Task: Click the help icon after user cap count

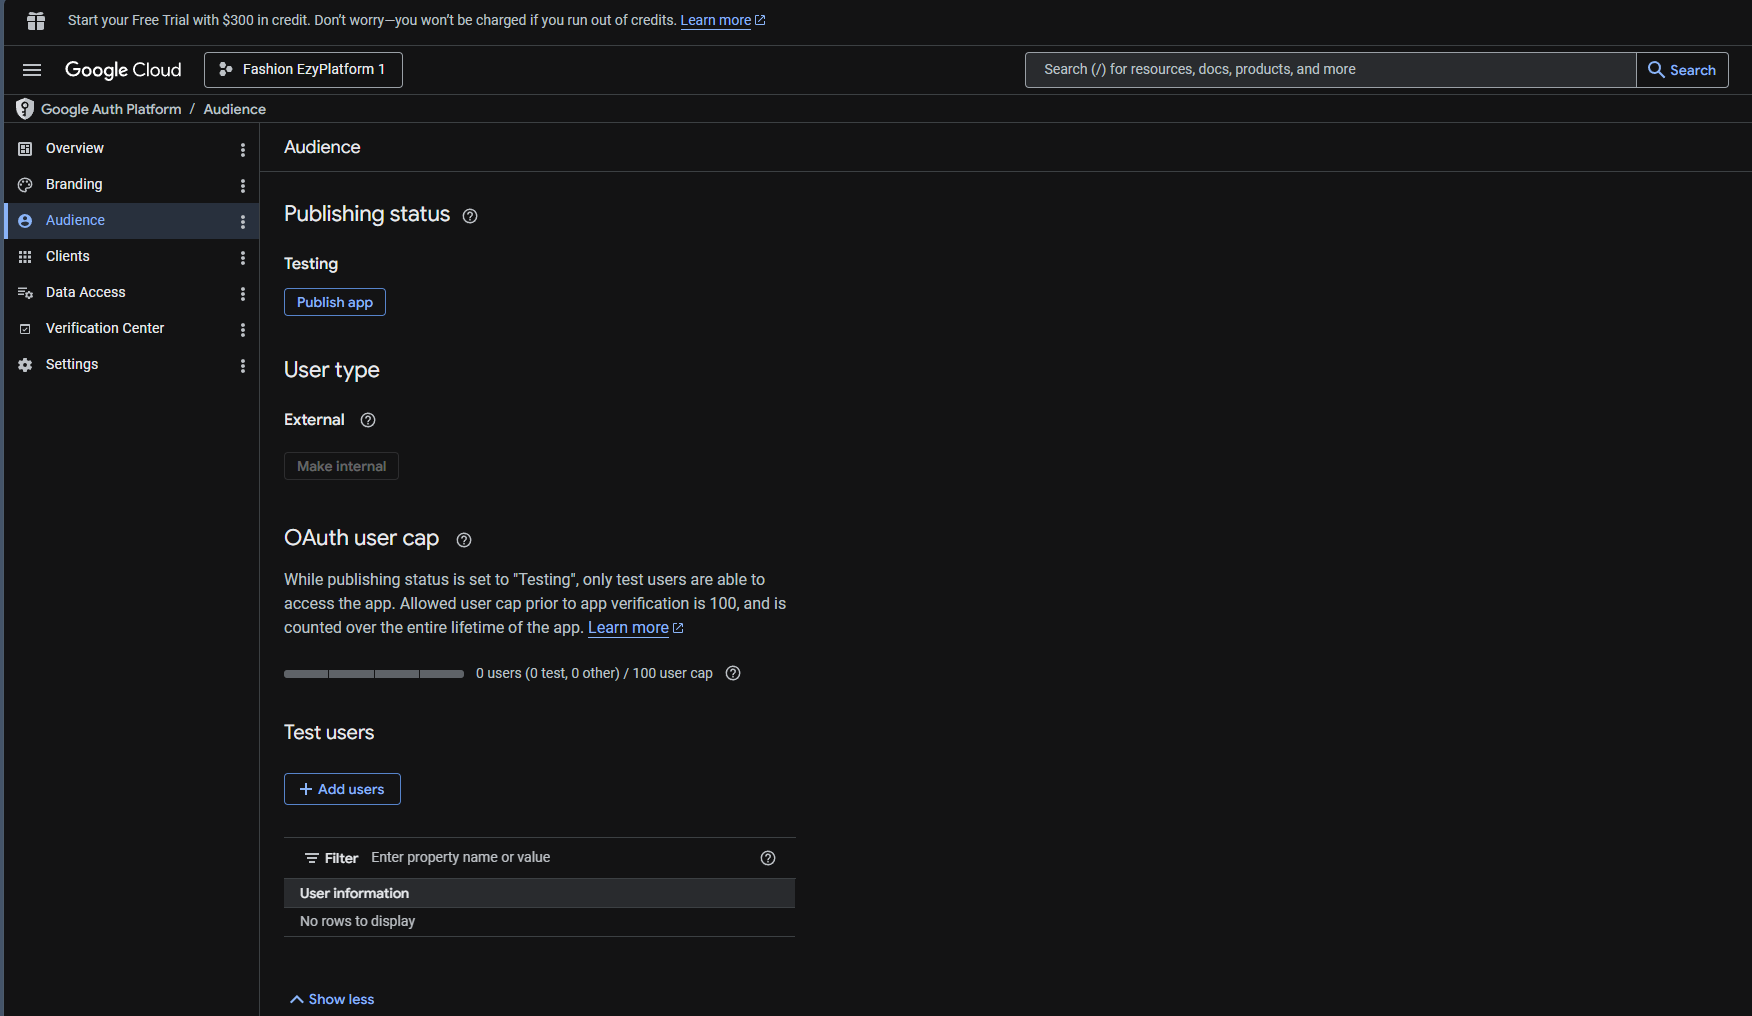Action: point(733,673)
